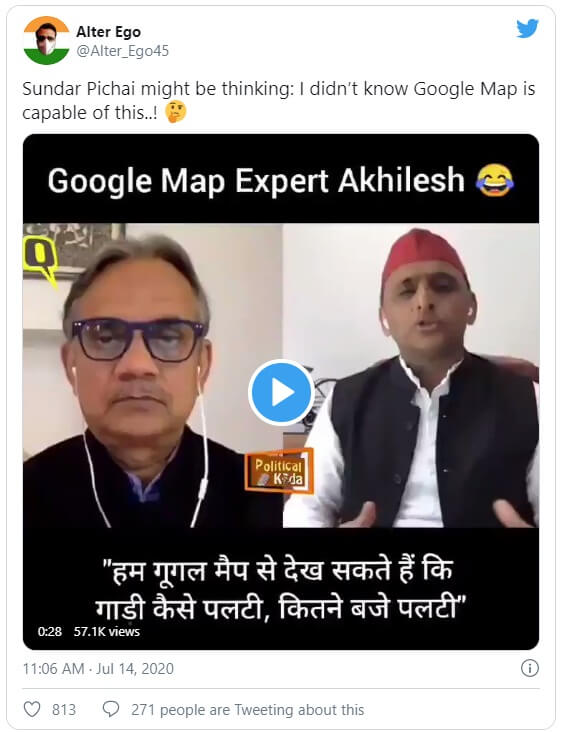Click the thinking face emoji in tweet
The width and height of the screenshot is (561, 732).
click(x=176, y=113)
